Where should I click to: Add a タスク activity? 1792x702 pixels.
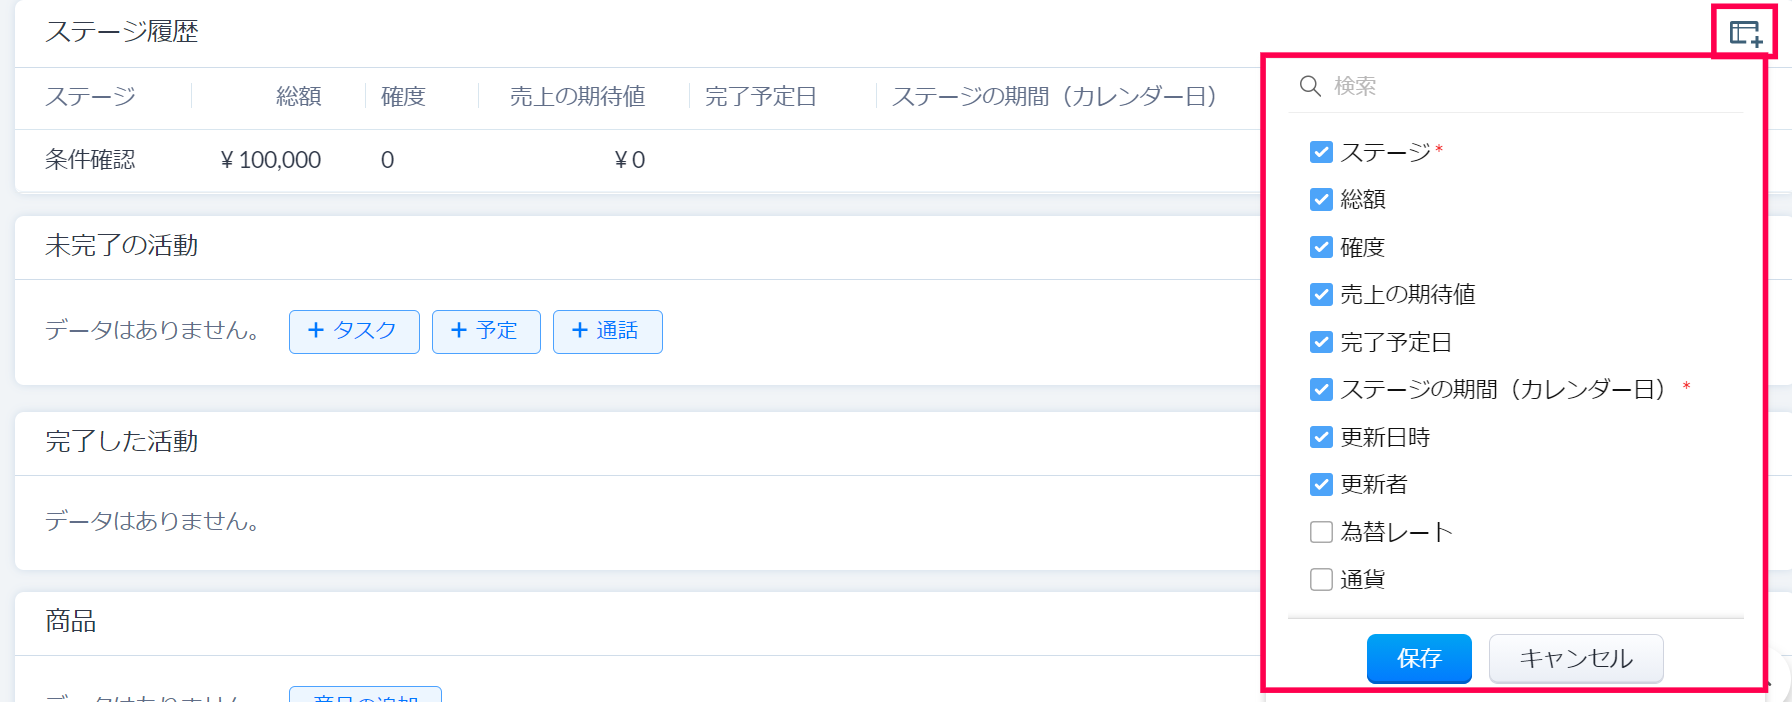(x=354, y=331)
